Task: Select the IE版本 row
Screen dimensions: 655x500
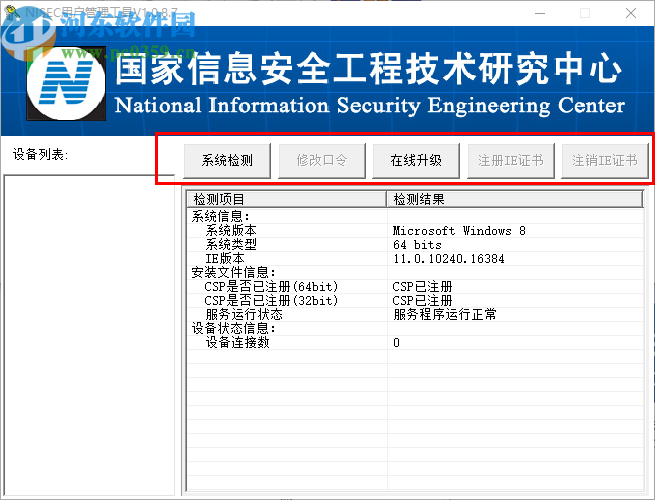Action: click(415, 259)
